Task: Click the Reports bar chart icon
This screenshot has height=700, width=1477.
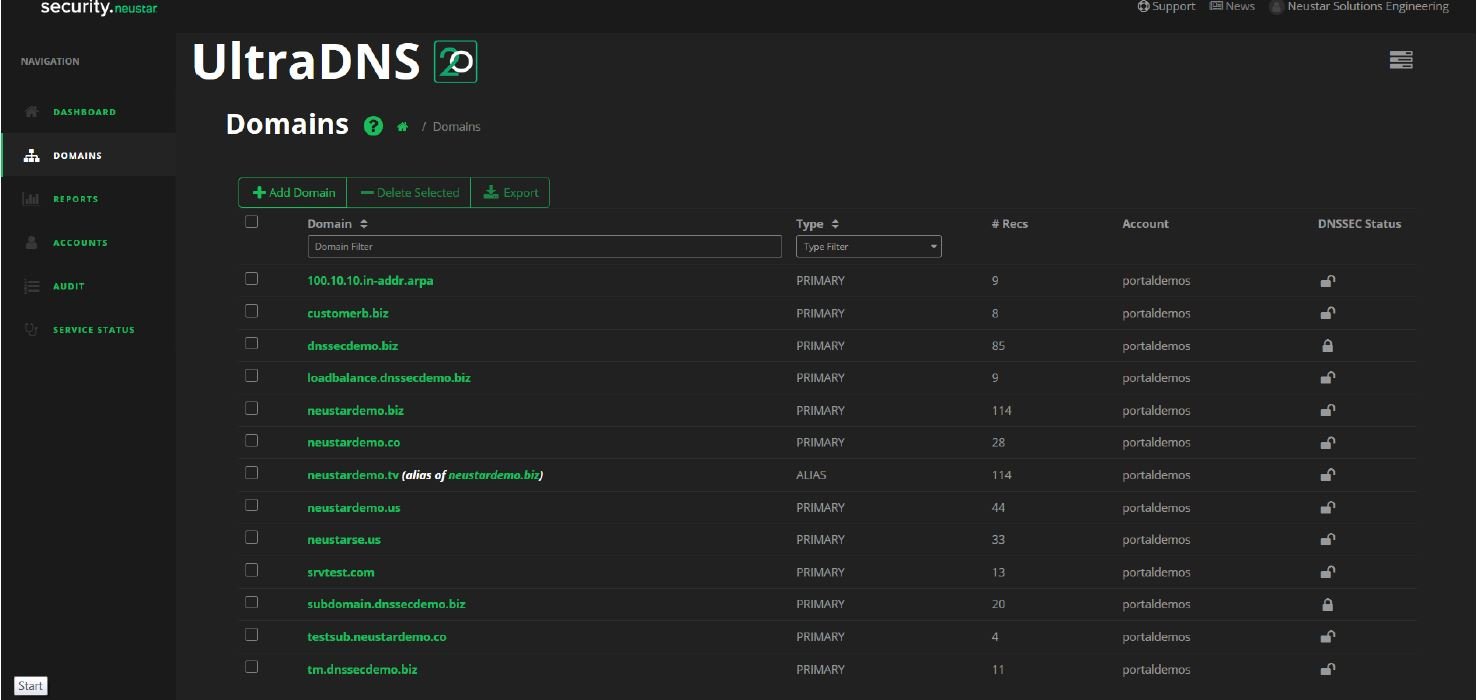Action: tap(31, 199)
